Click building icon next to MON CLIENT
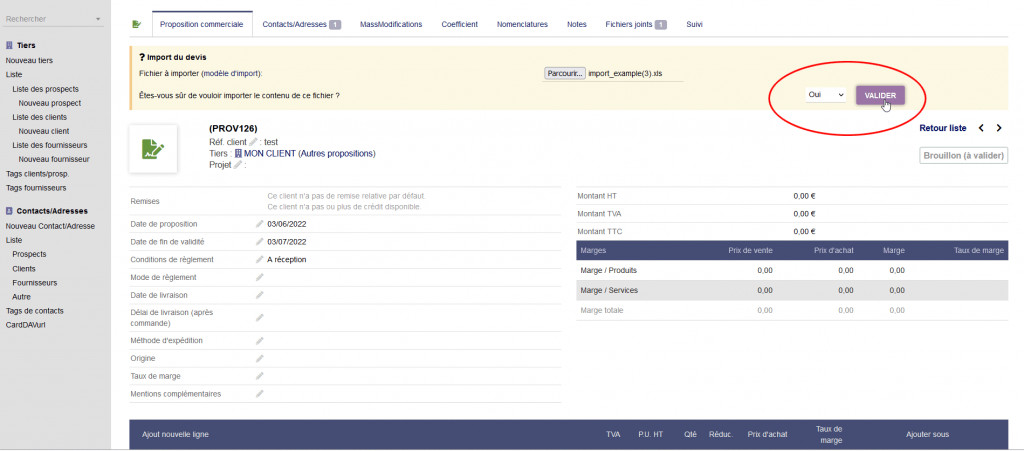 238,153
